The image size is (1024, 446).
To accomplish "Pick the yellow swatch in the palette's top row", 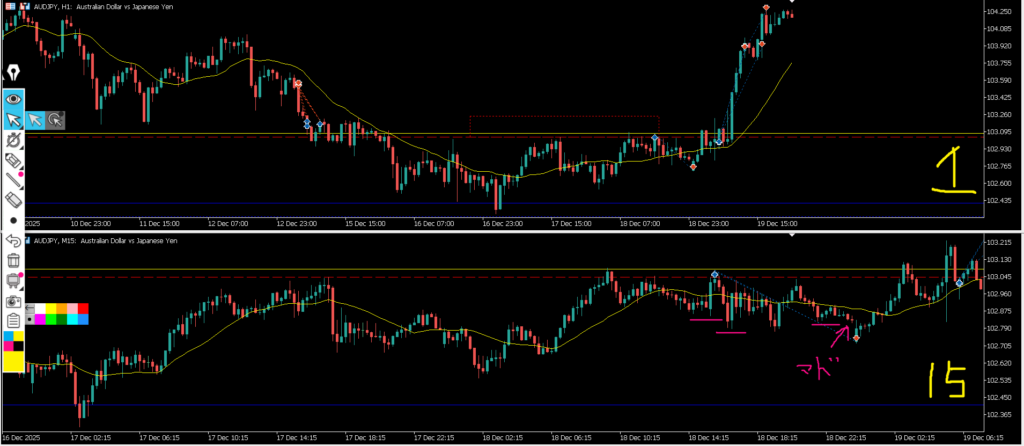I will [51, 308].
